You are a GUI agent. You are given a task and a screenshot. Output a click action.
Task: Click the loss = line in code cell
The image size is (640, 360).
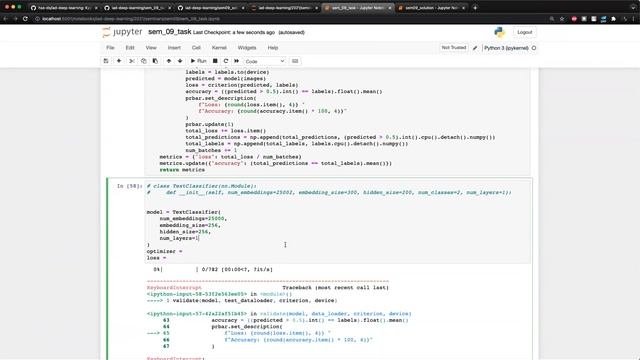[156, 258]
